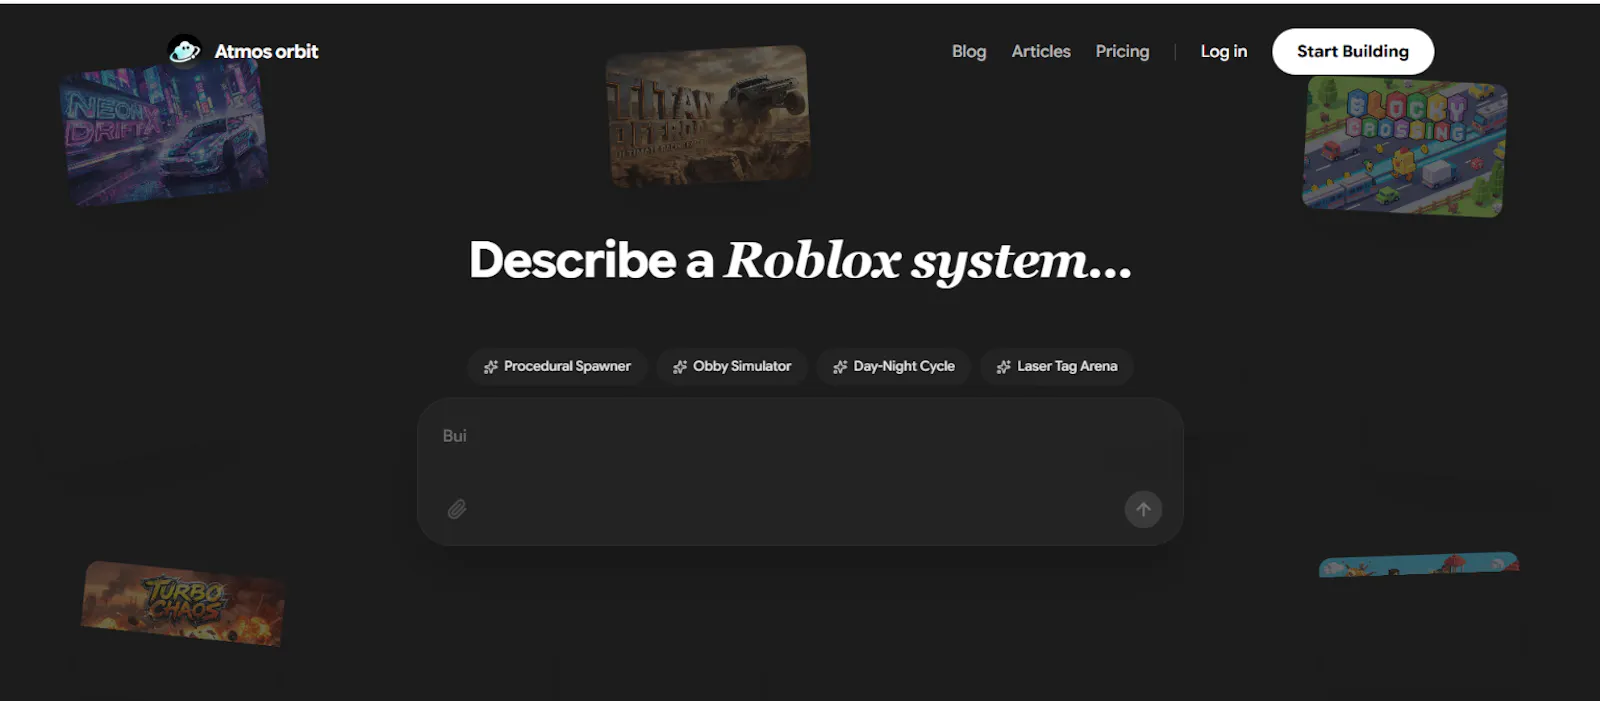Go to the Pricing page

(1122, 51)
